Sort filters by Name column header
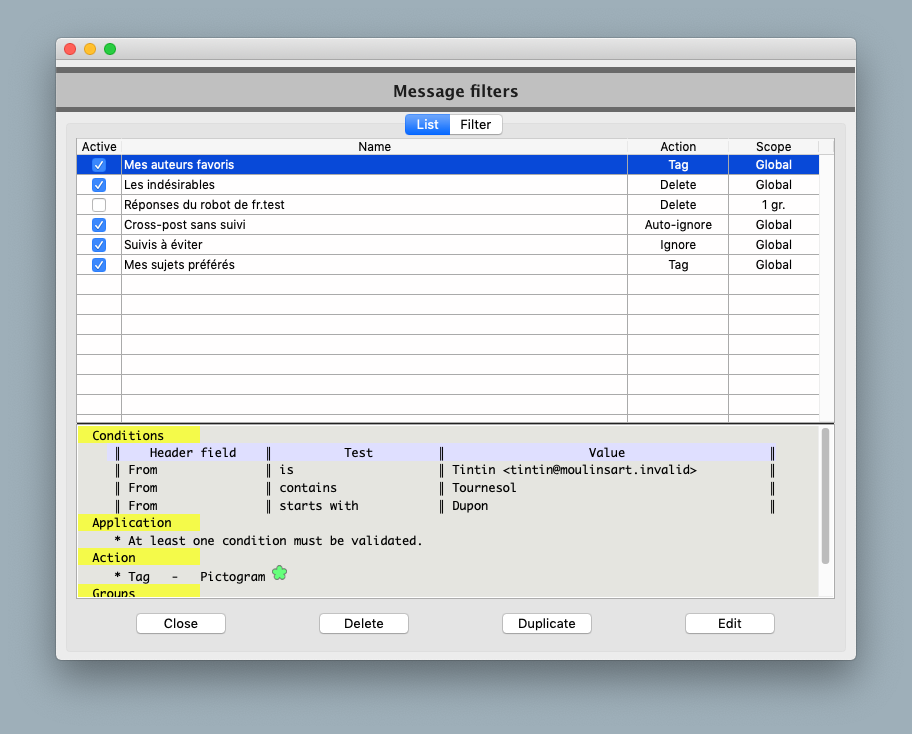Screen dimensions: 912x734 click(374, 147)
